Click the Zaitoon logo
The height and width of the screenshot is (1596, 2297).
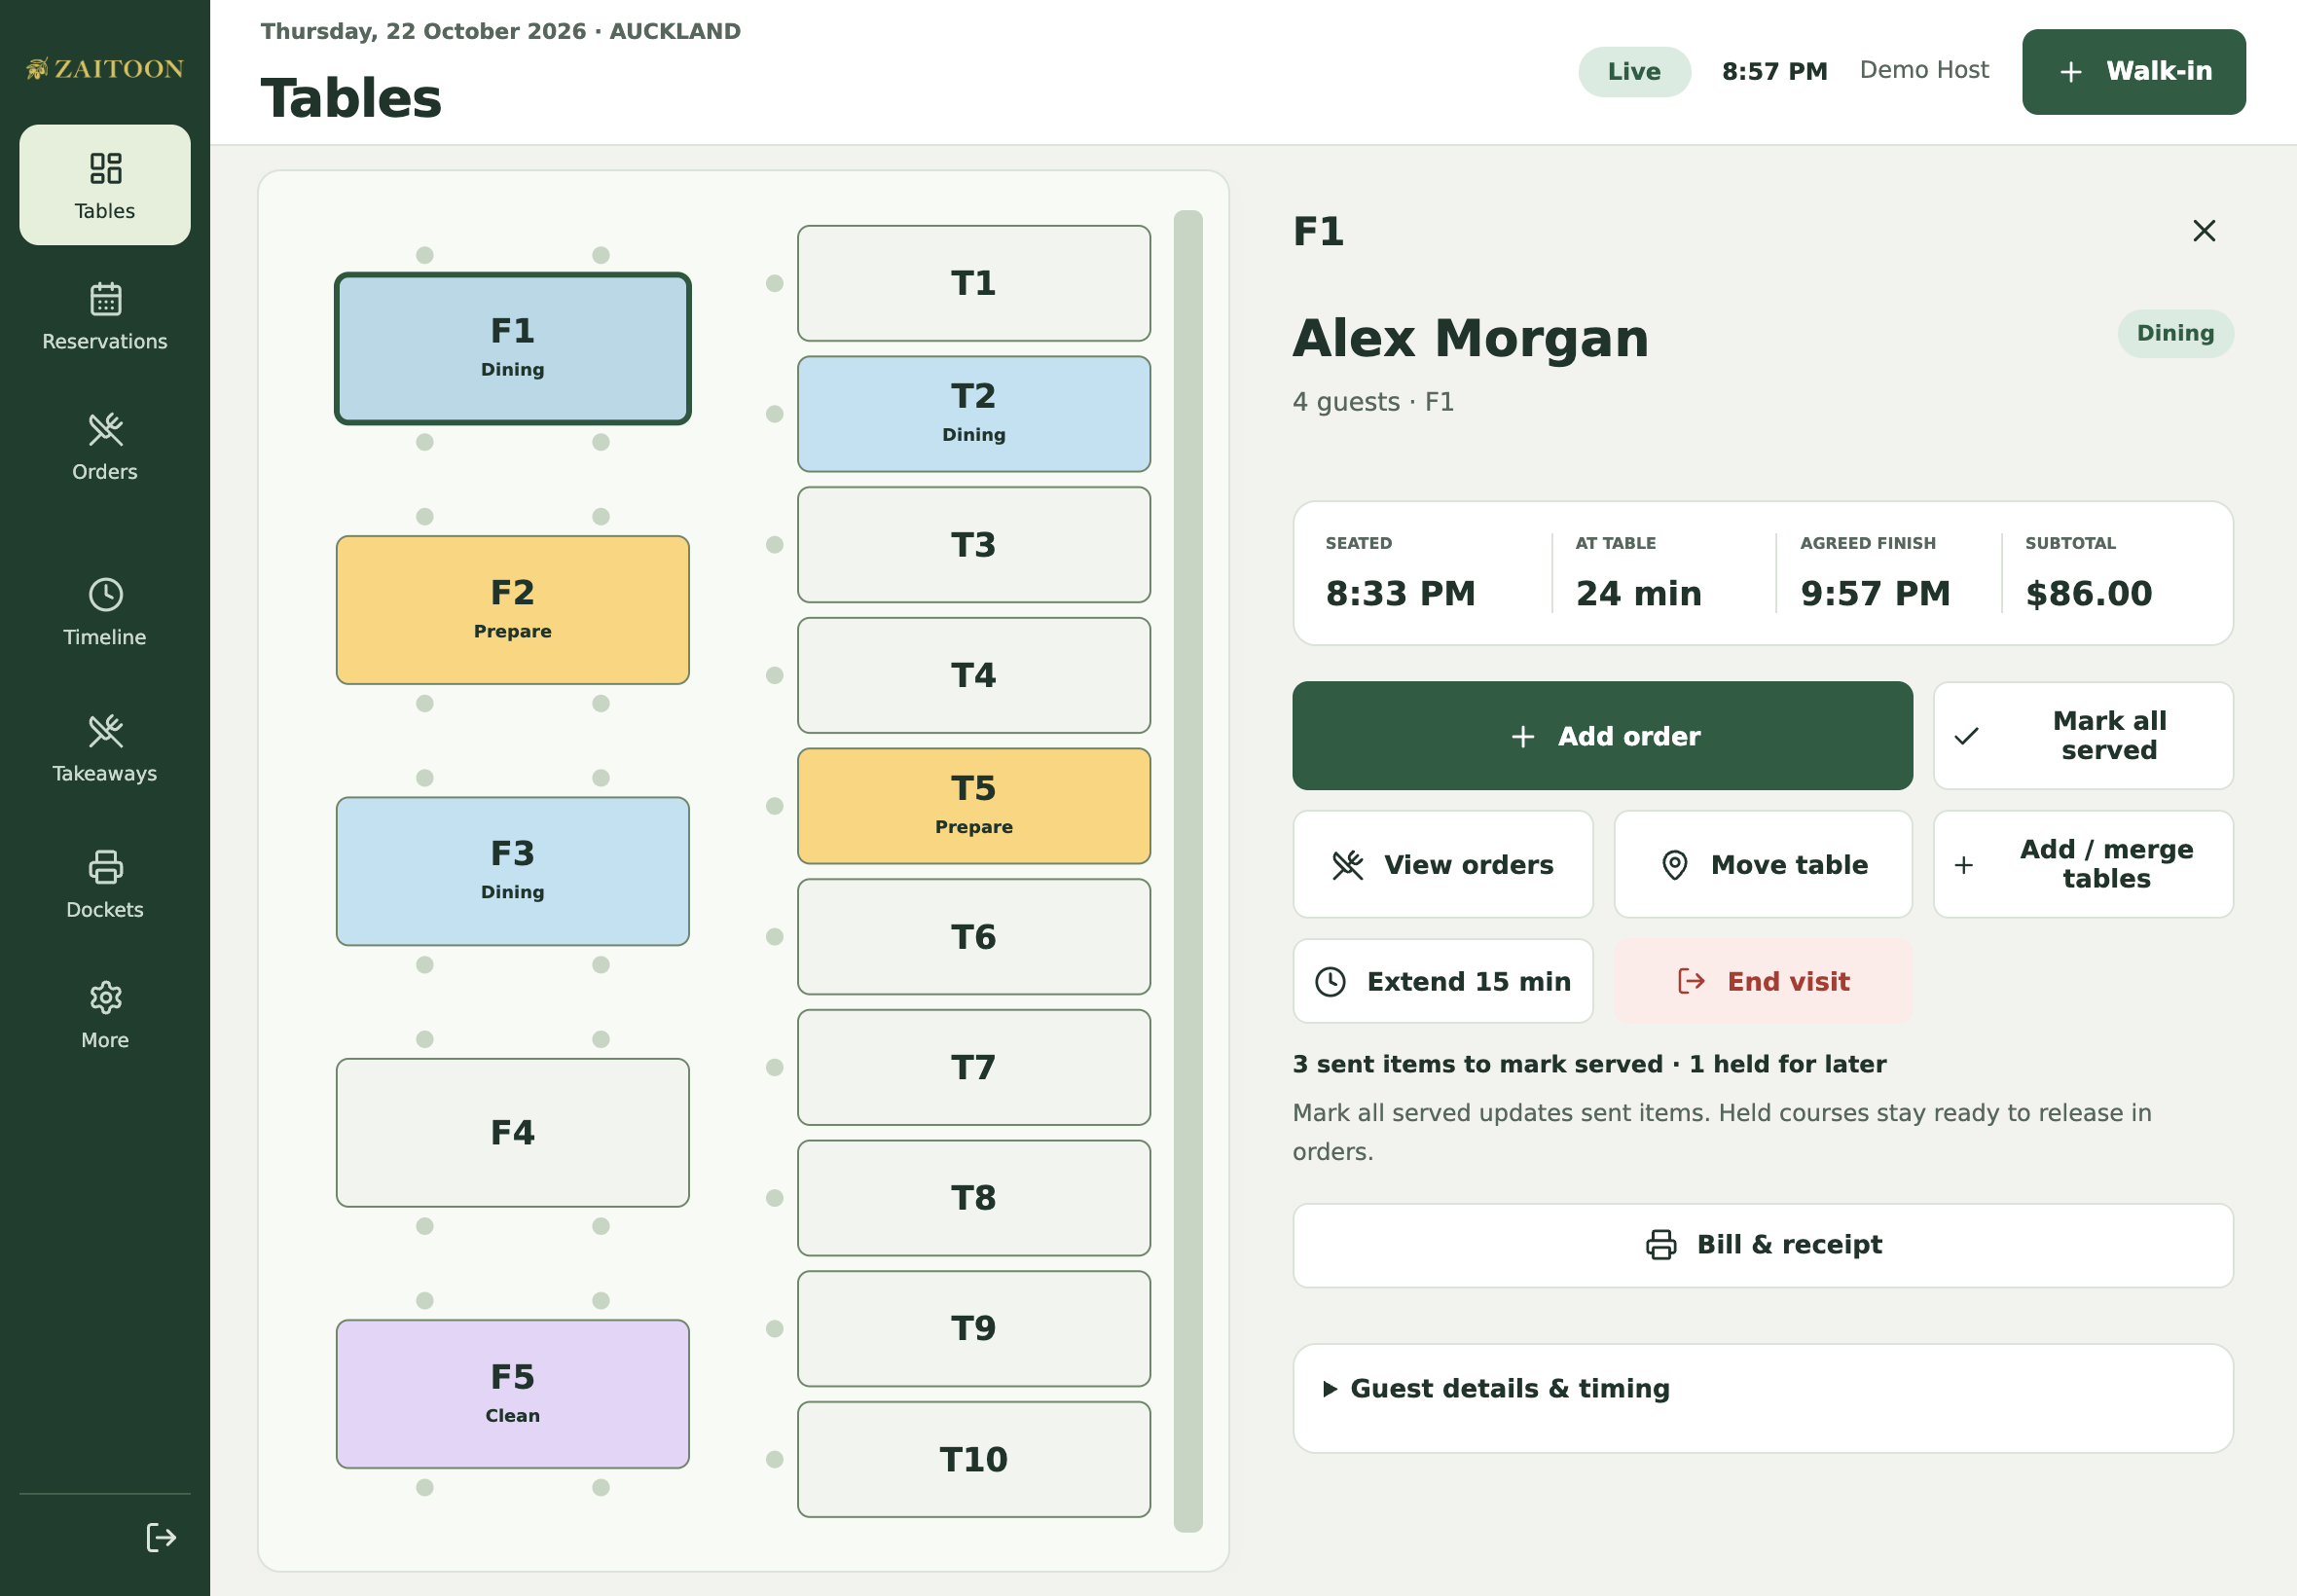pos(105,69)
